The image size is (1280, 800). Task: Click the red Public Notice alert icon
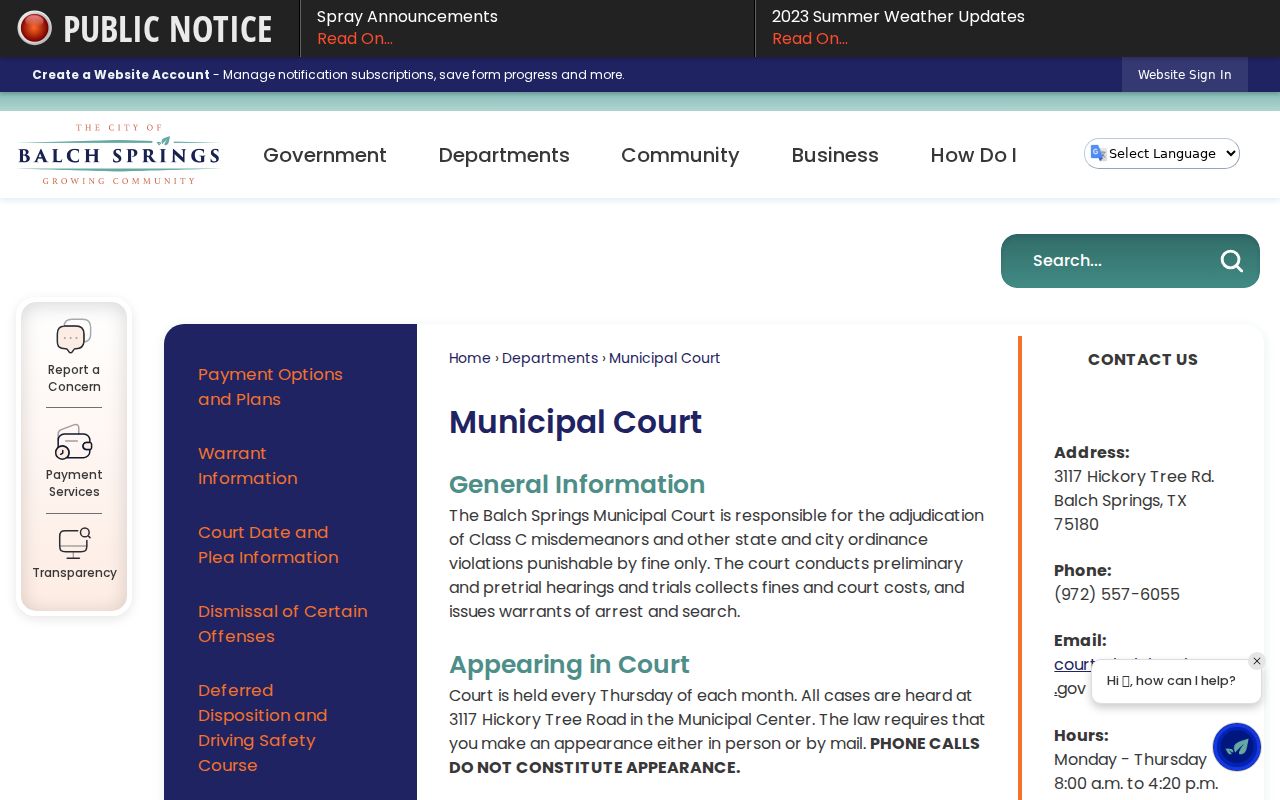34,28
